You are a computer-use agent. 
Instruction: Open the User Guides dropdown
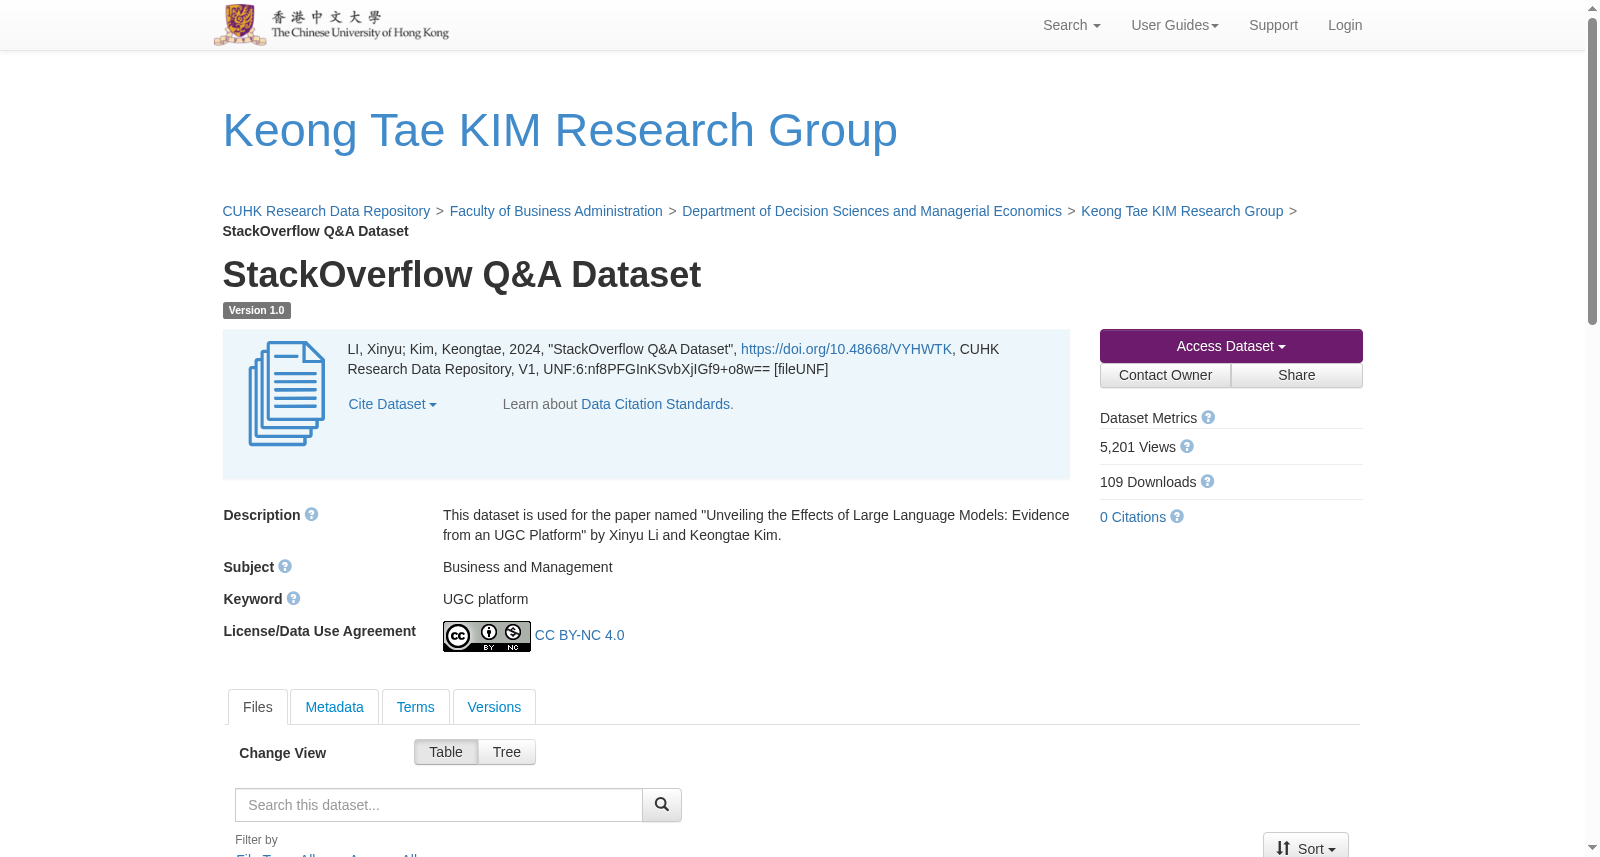coord(1175,25)
